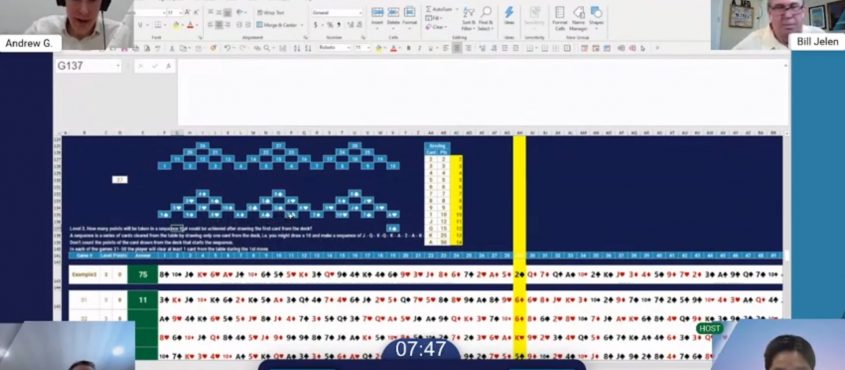Toggle Italic in the quick toolbar

[418, 48]
